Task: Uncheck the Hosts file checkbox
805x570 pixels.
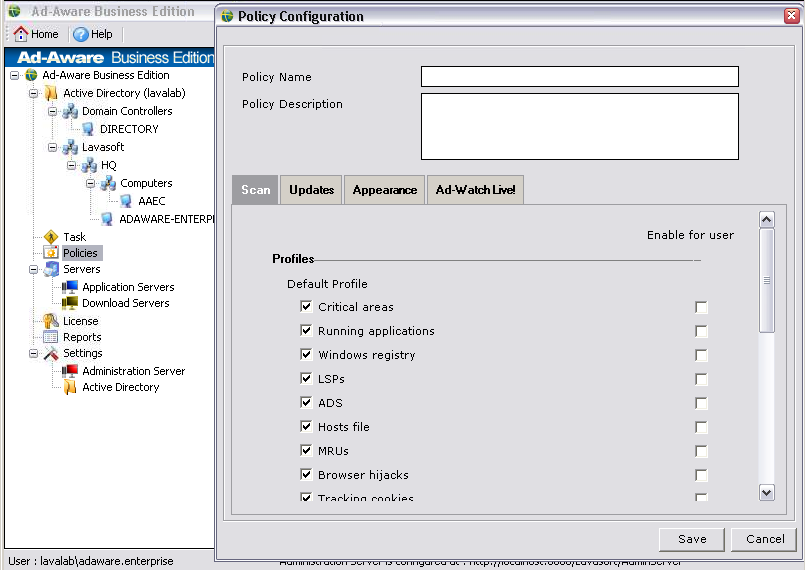Action: (x=306, y=426)
